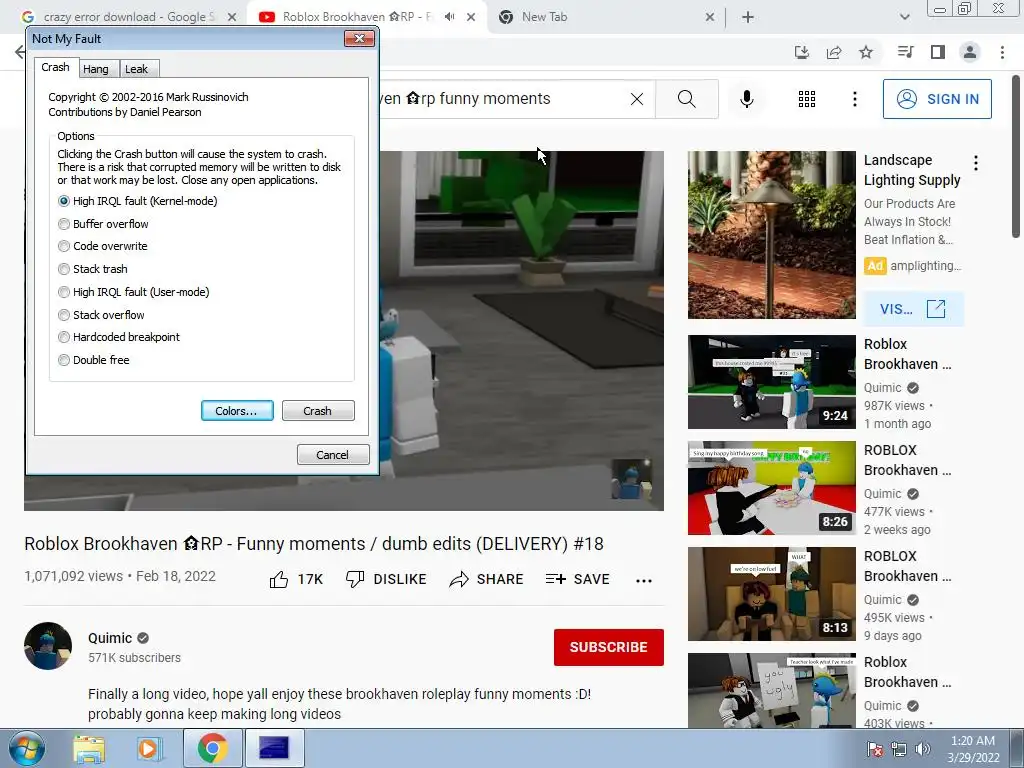Click the video player picture-in-corner mini thumbnail
1024x768 pixels.
631,479
